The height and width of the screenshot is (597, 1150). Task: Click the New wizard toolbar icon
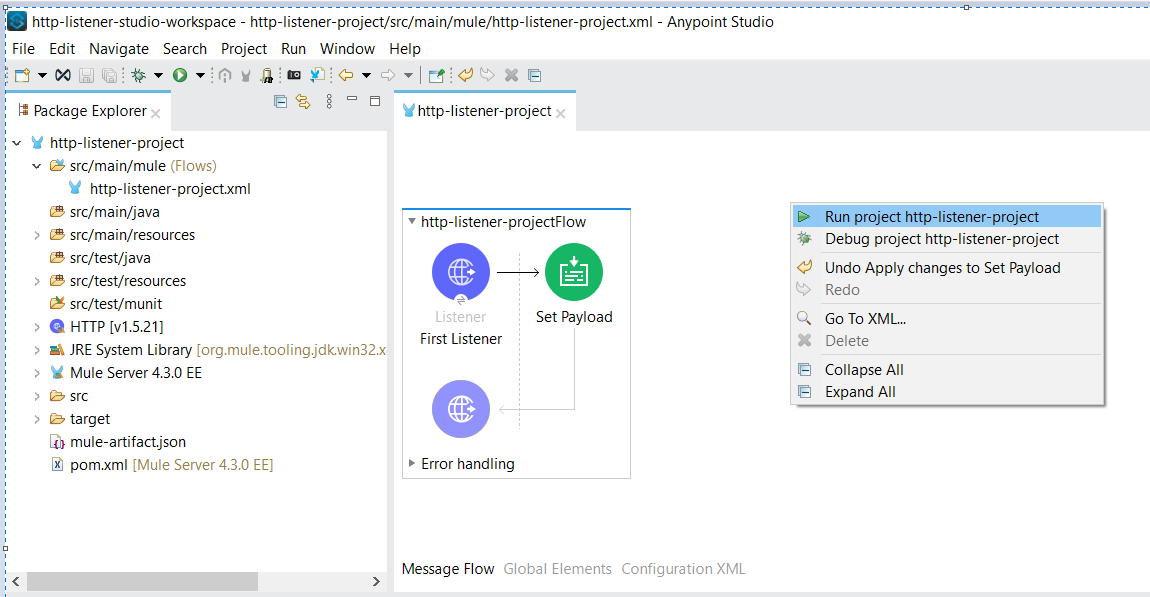pyautogui.click(x=22, y=75)
